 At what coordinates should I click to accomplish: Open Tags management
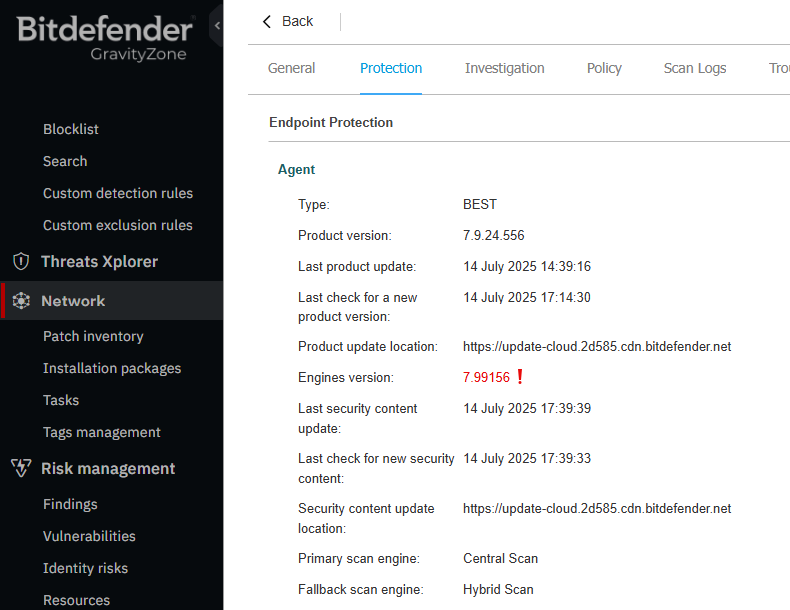click(x=102, y=432)
